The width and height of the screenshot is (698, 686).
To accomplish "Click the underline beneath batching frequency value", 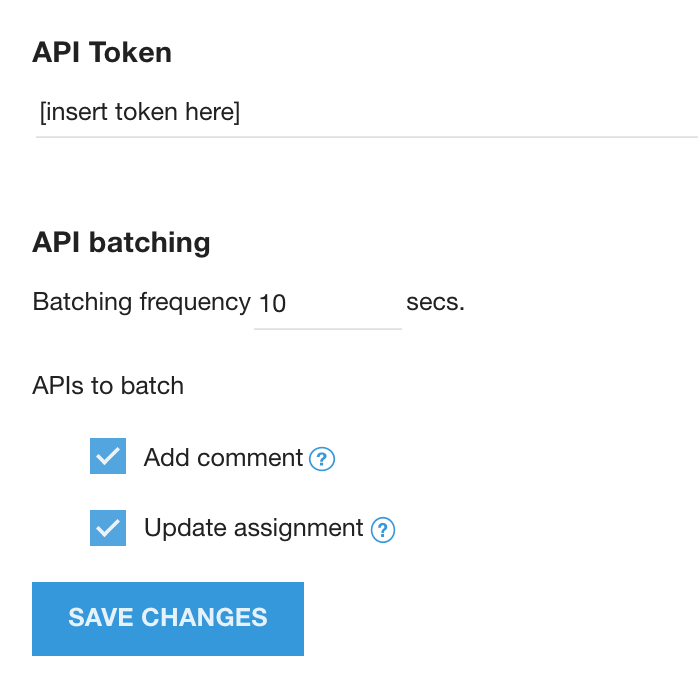I will [328, 328].
